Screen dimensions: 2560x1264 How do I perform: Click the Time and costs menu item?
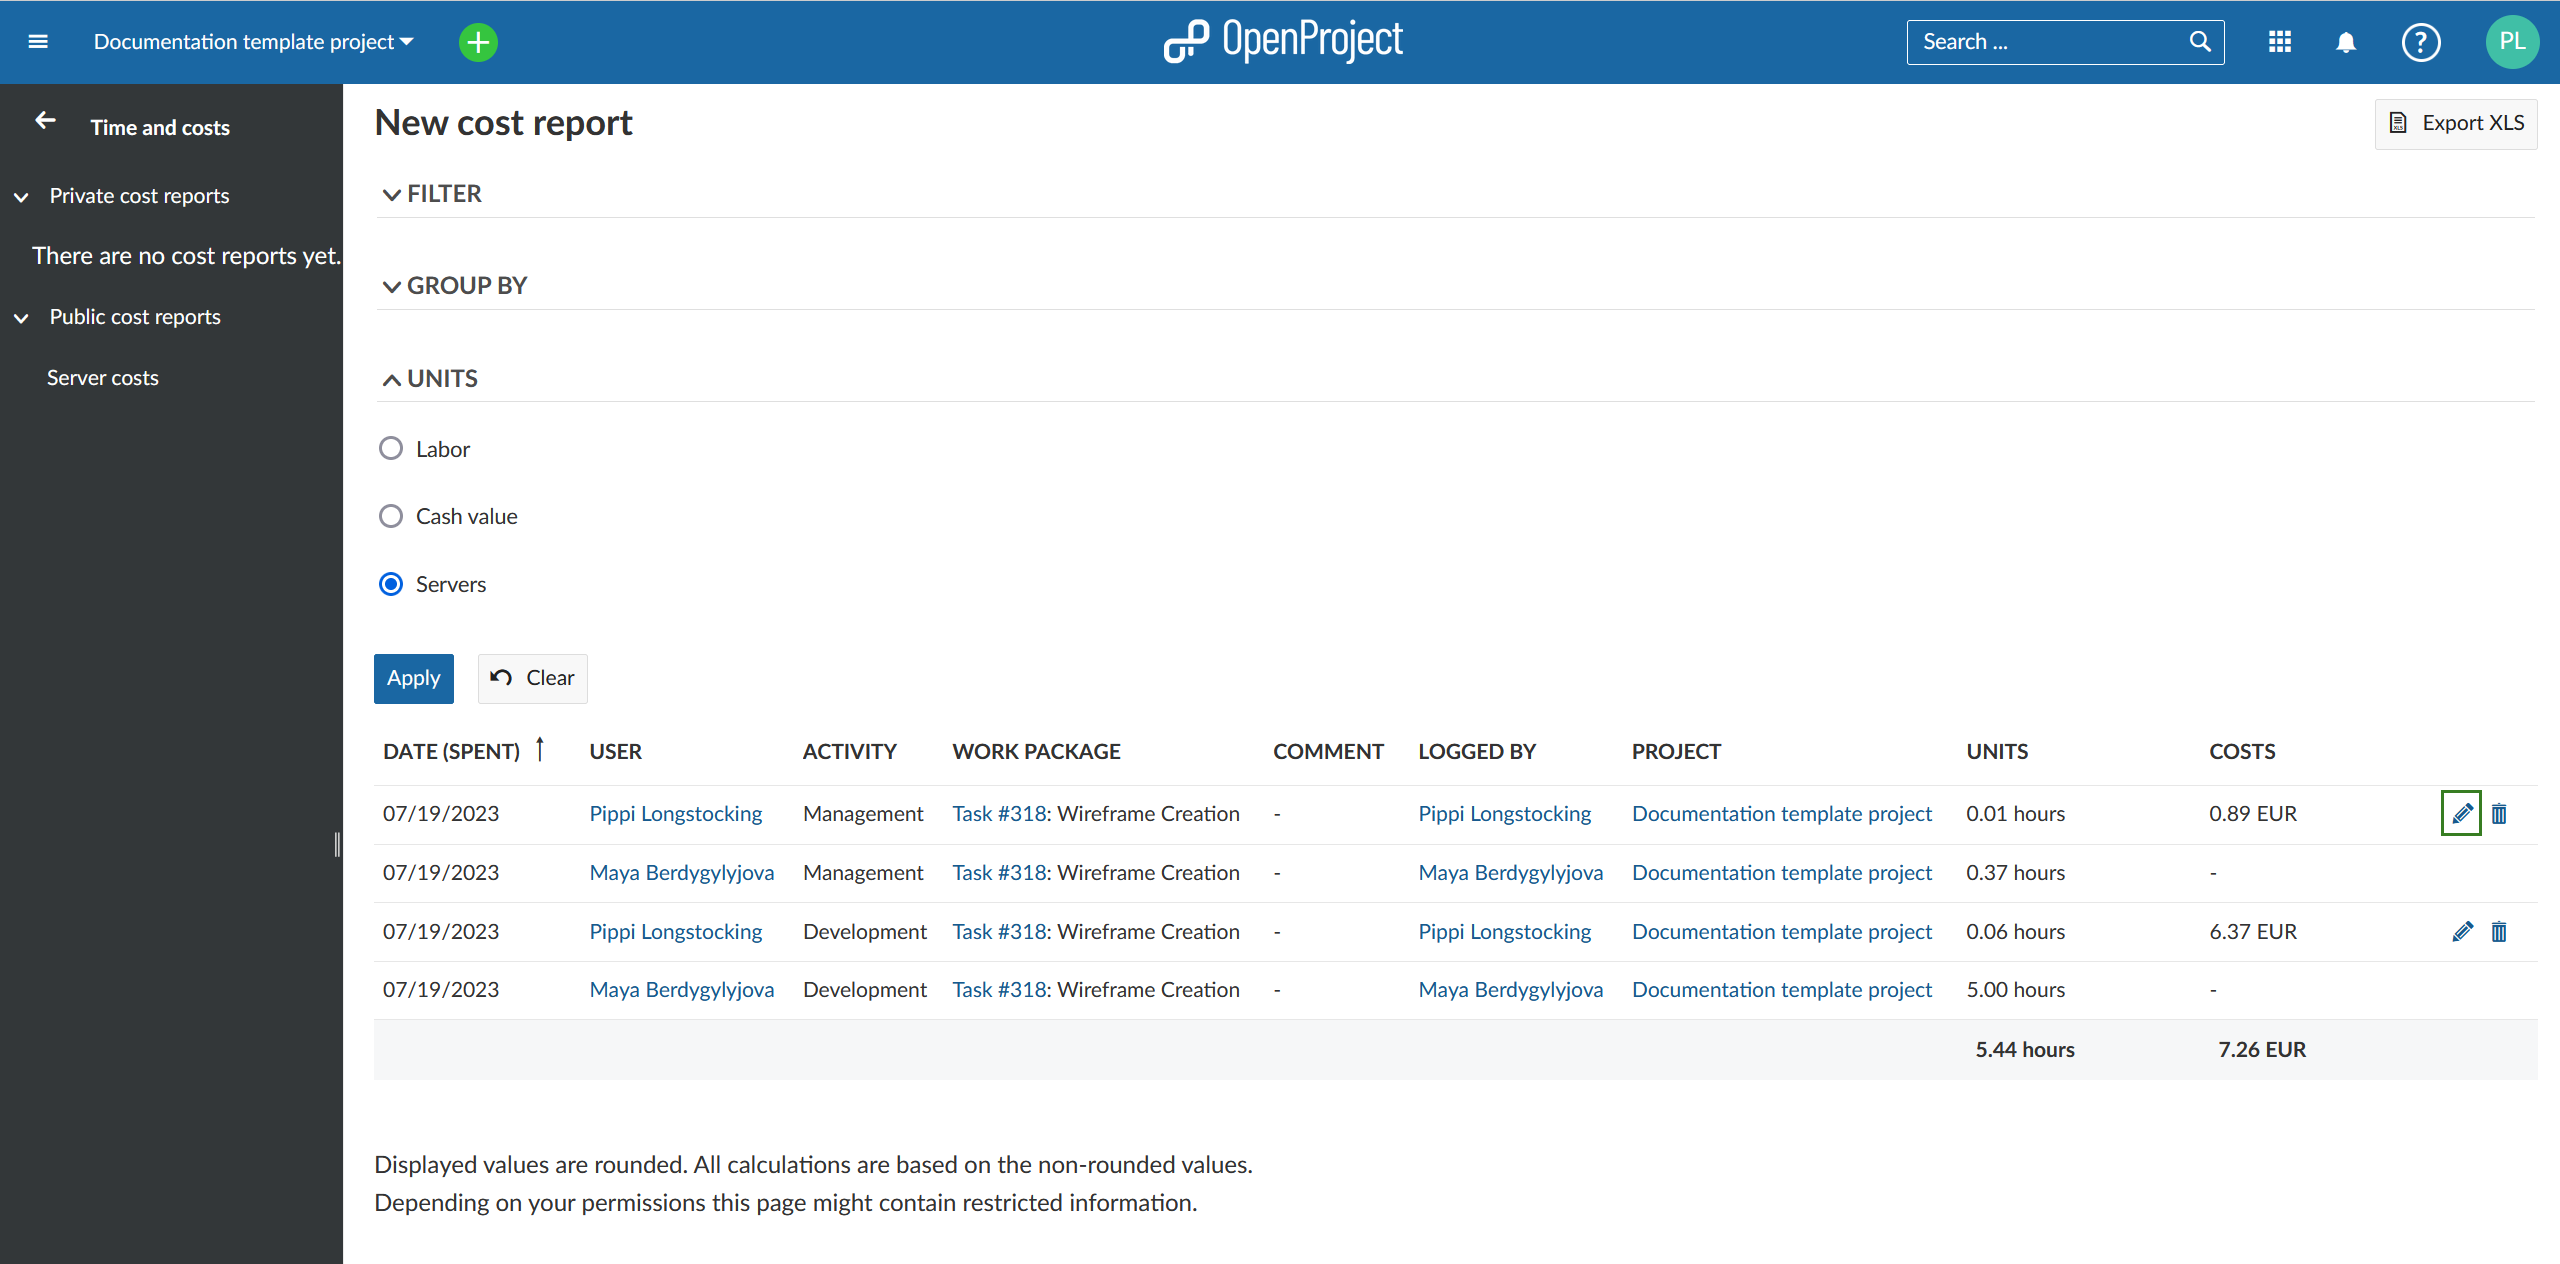160,127
